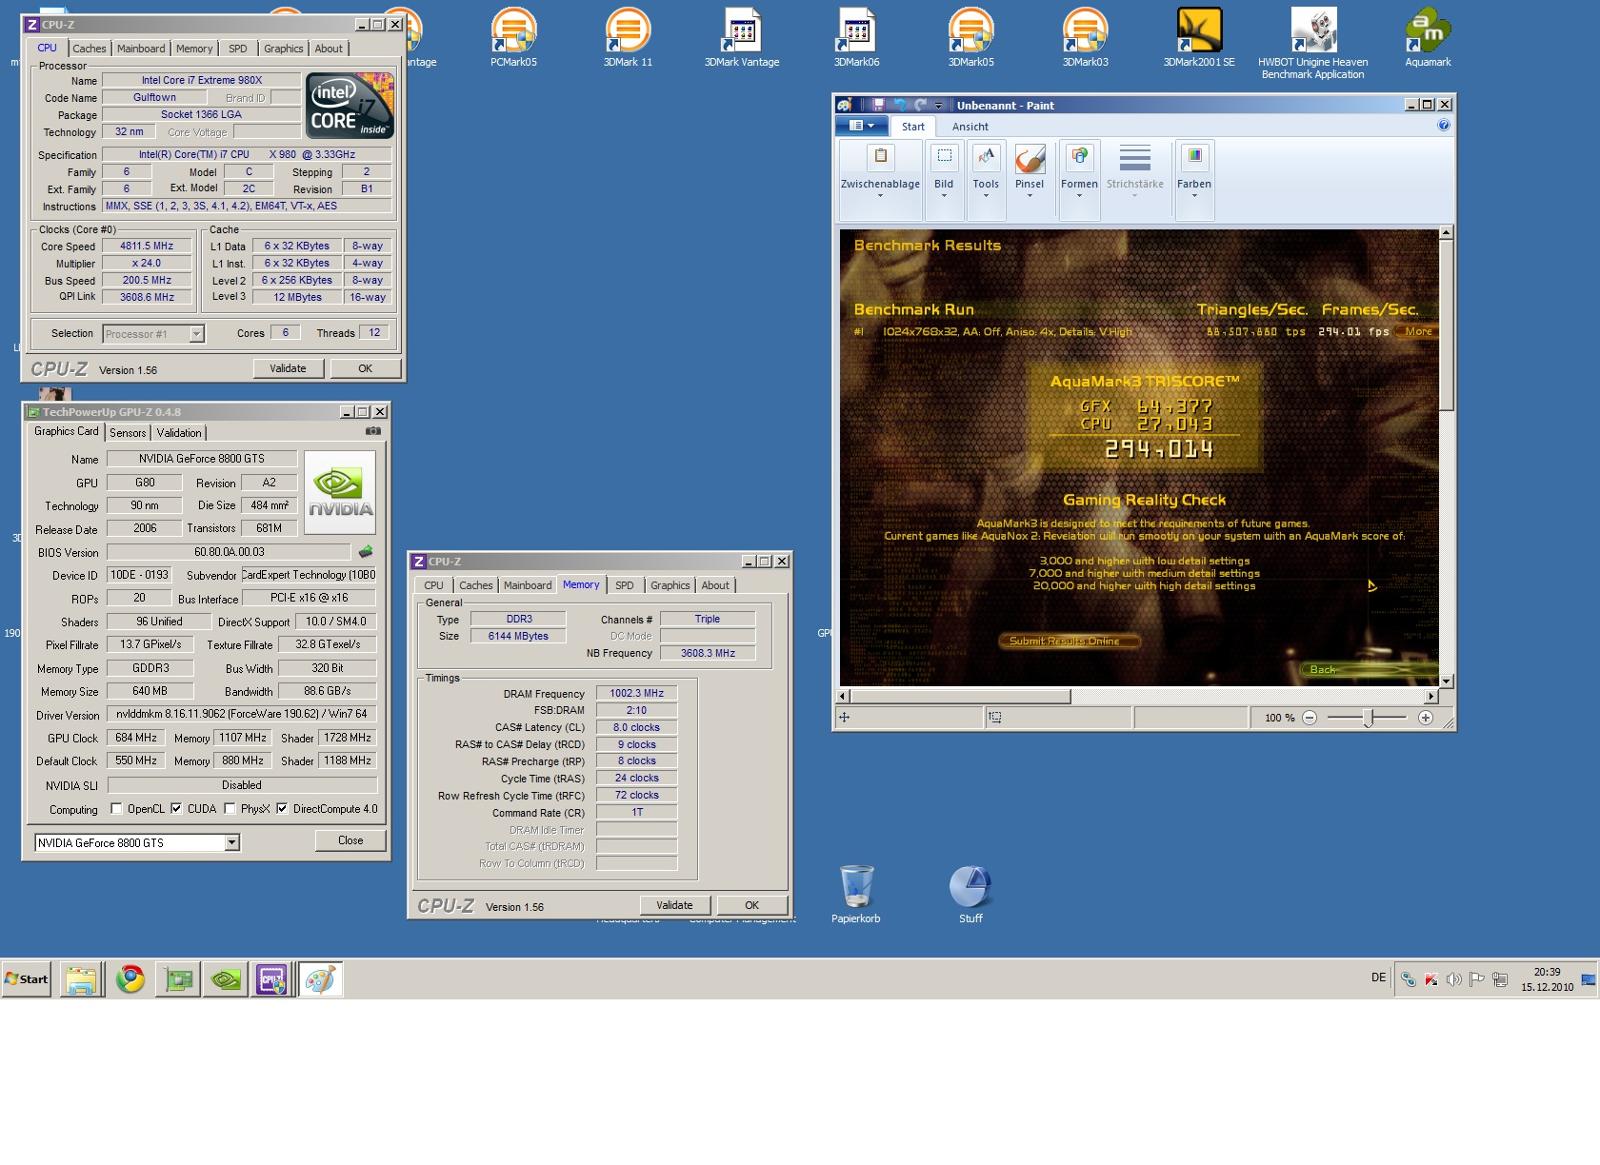Screen dimensions: 1600x1165
Task: Open the 3DMark2001 SE desktop shortcut
Action: pyautogui.click(x=1199, y=36)
